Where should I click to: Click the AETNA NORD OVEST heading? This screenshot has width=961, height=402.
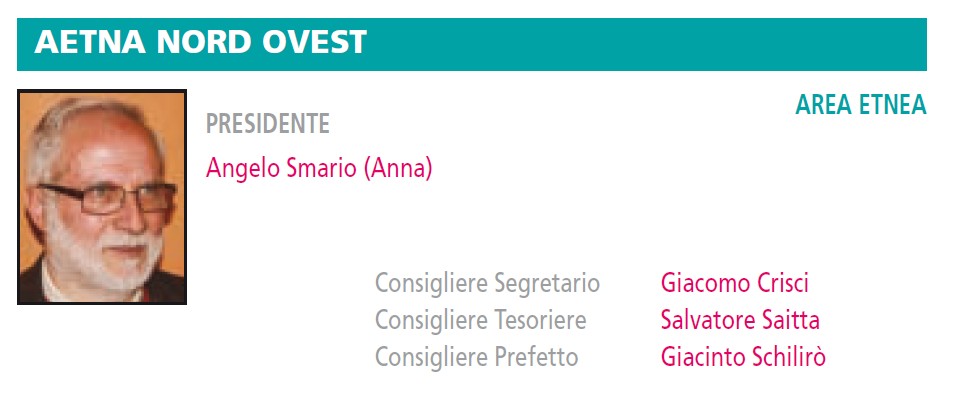pyautogui.click(x=200, y=42)
